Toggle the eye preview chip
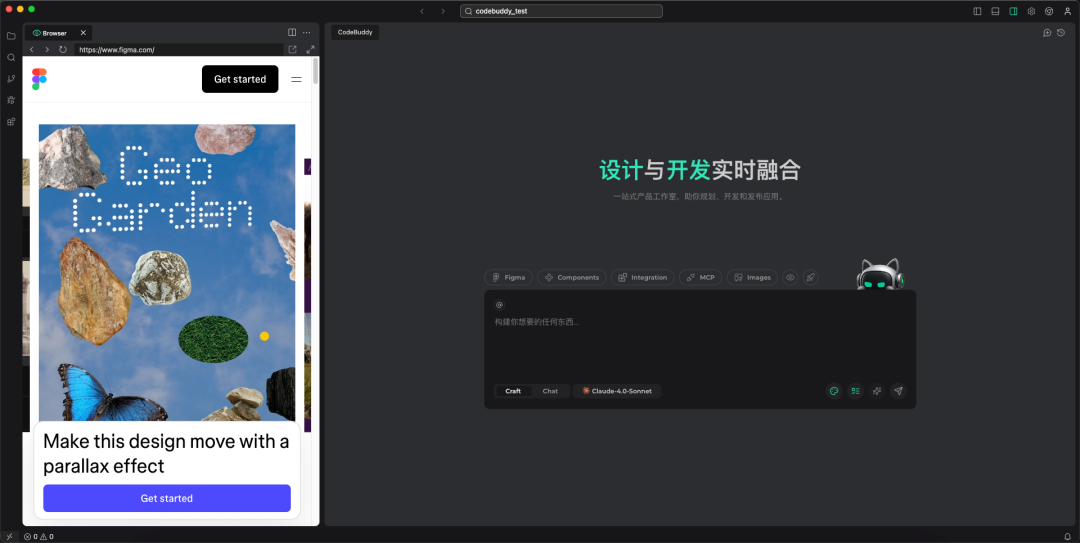Screen dimensions: 1080x543 (x=790, y=277)
